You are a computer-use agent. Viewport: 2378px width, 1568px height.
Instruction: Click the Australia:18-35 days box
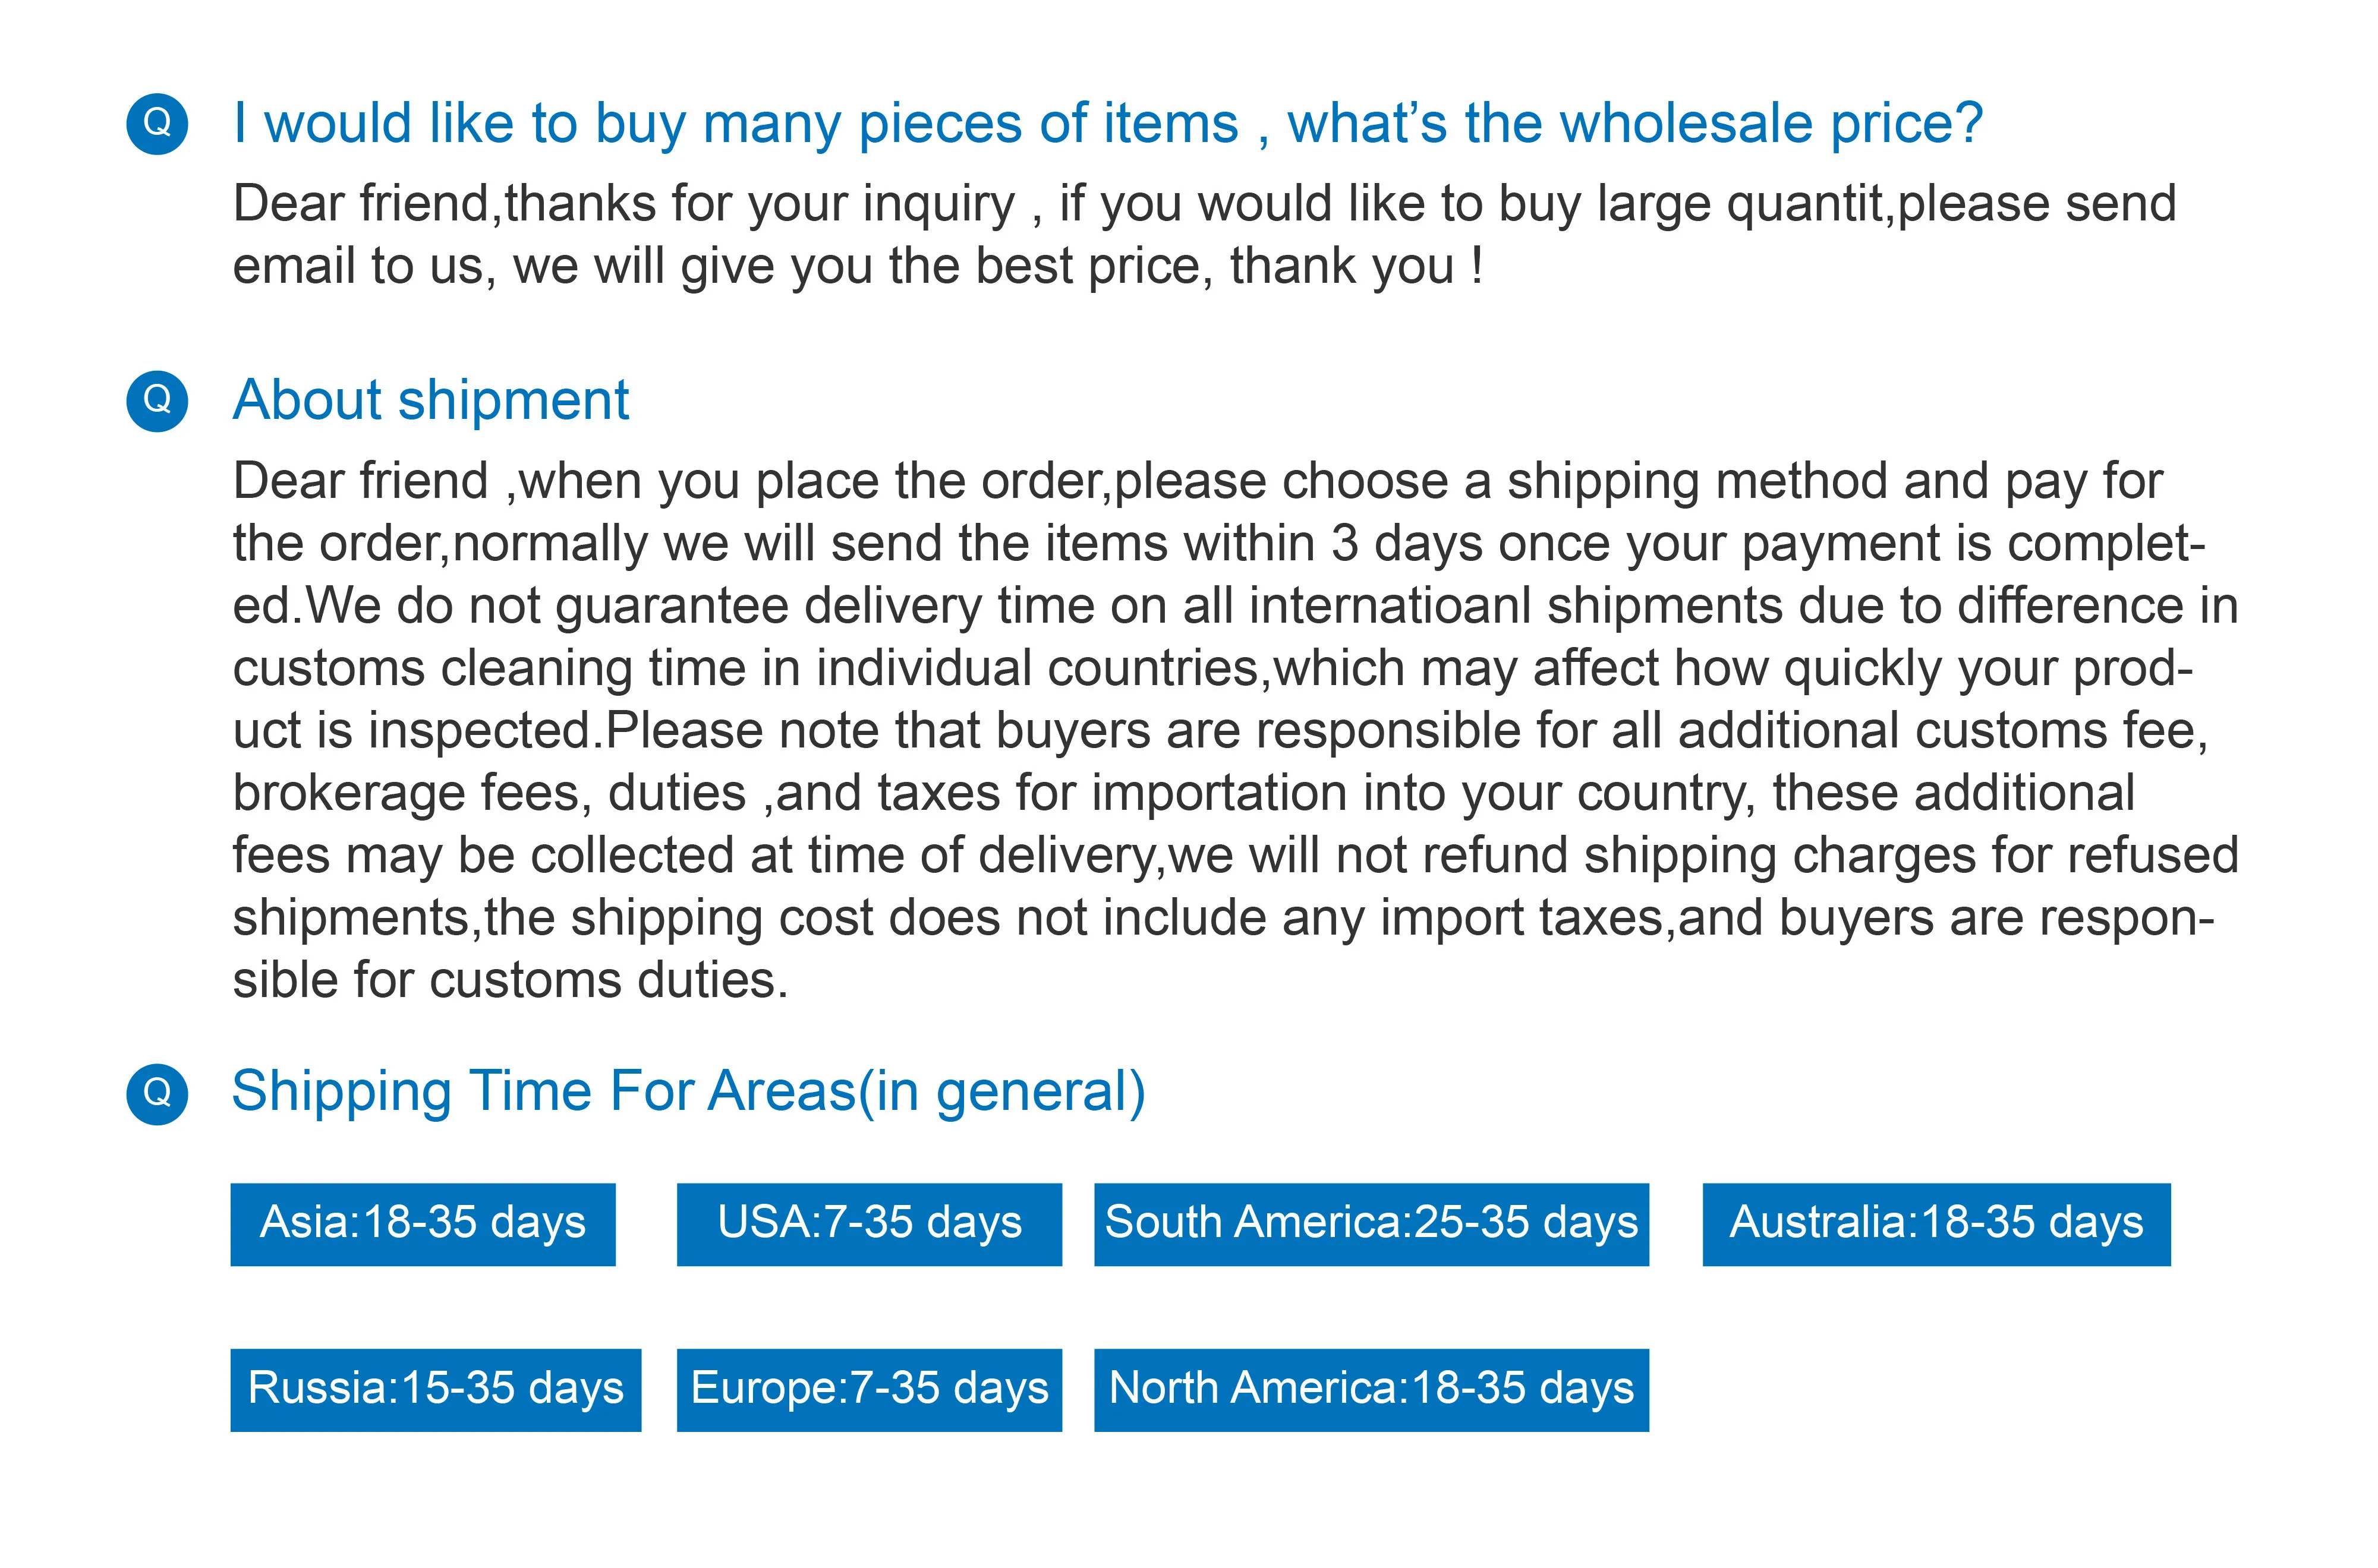coord(1936,1224)
